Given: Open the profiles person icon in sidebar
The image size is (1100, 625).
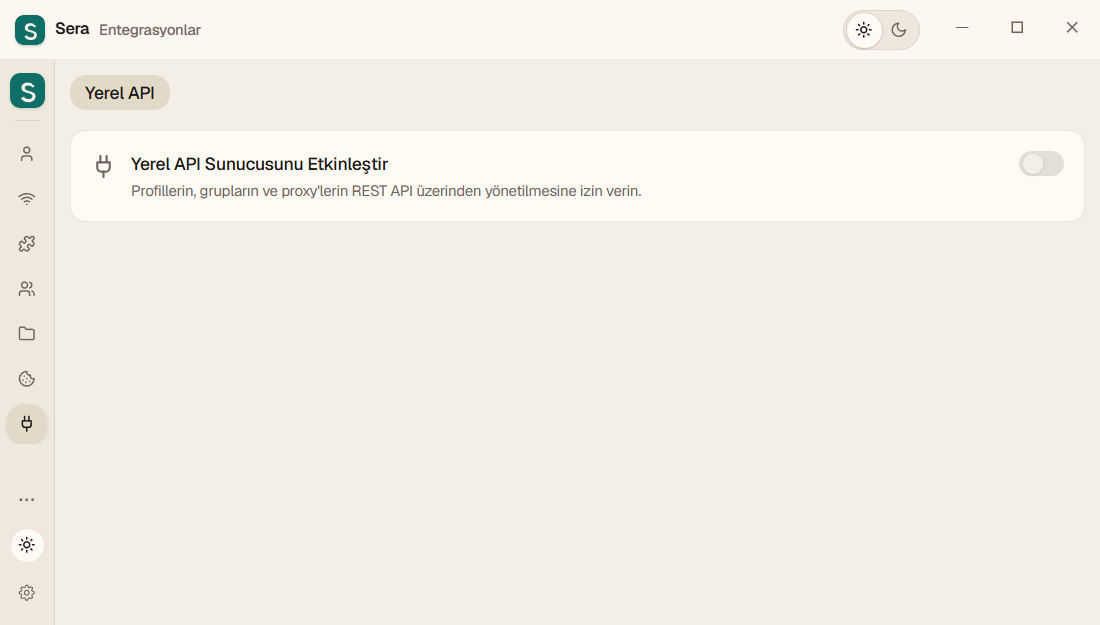Looking at the screenshot, I should [27, 154].
